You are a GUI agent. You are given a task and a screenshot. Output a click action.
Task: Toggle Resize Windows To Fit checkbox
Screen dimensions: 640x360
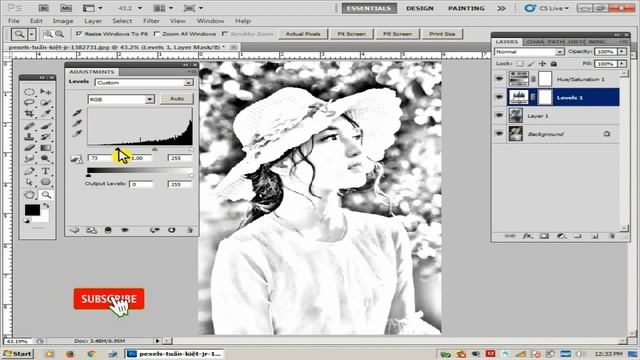[x=79, y=34]
